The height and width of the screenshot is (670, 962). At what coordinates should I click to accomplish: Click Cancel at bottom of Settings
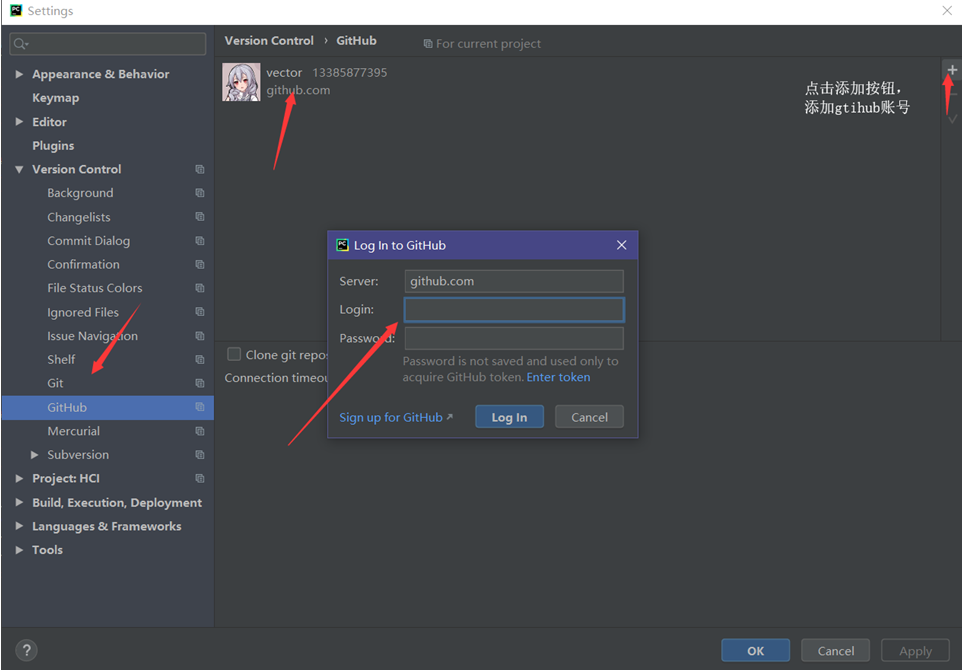pyautogui.click(x=836, y=650)
